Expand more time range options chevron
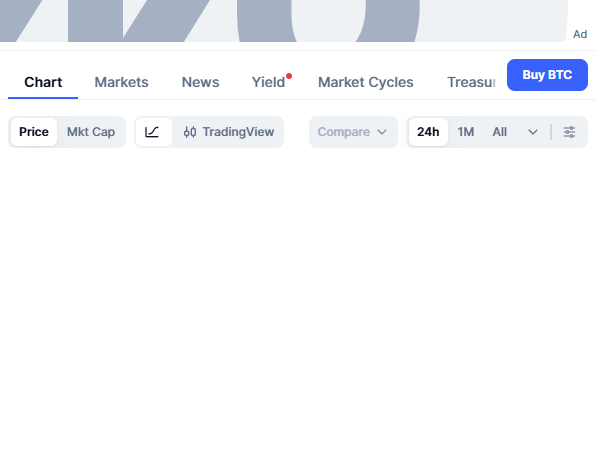Viewport: 596px width, 470px height. coord(533,132)
